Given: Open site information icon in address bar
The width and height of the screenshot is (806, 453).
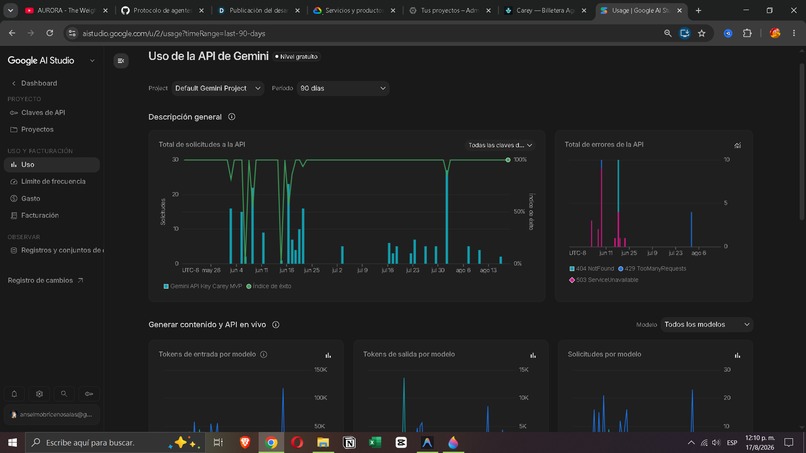Looking at the screenshot, I should pyautogui.click(x=72, y=33).
